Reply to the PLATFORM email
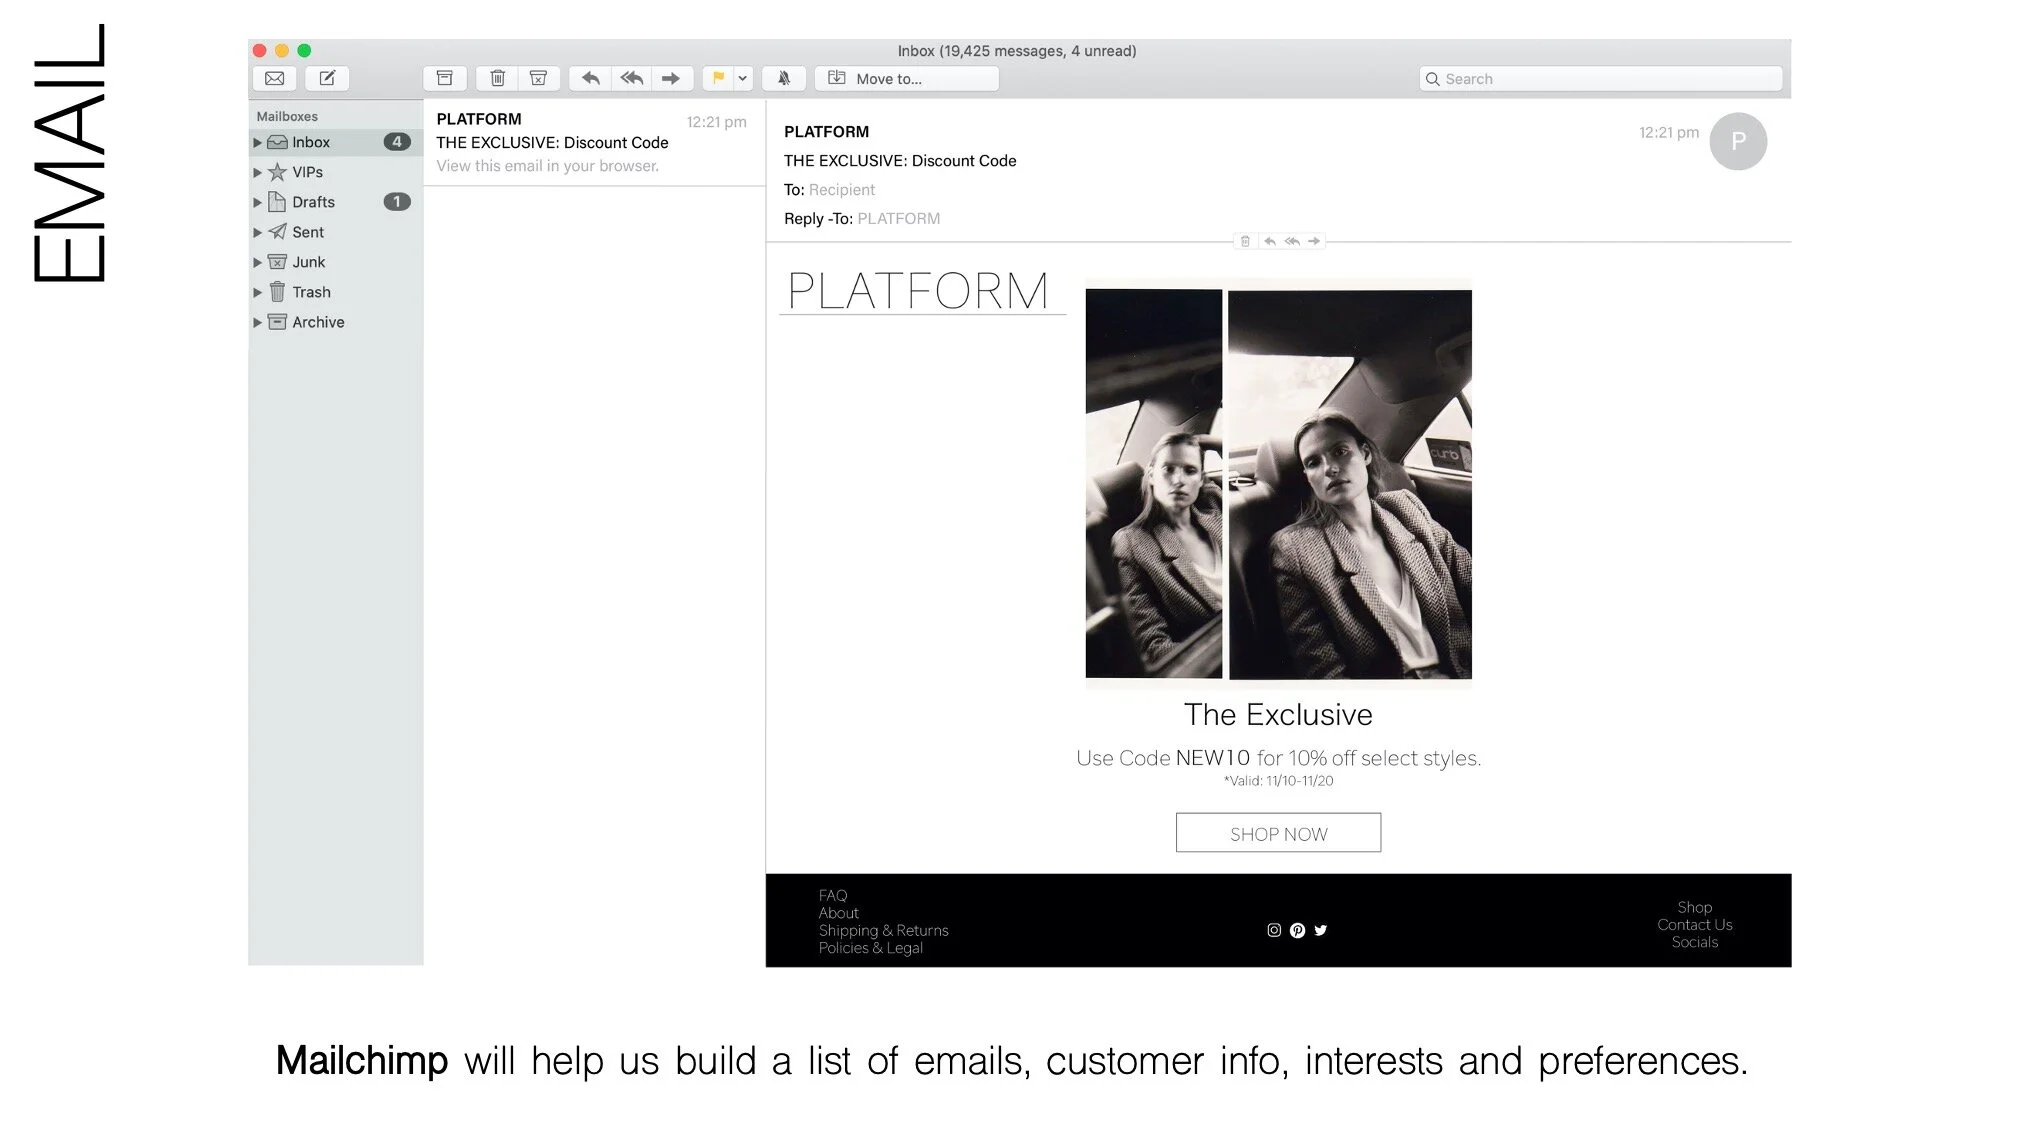2040x1148 pixels. click(591, 78)
